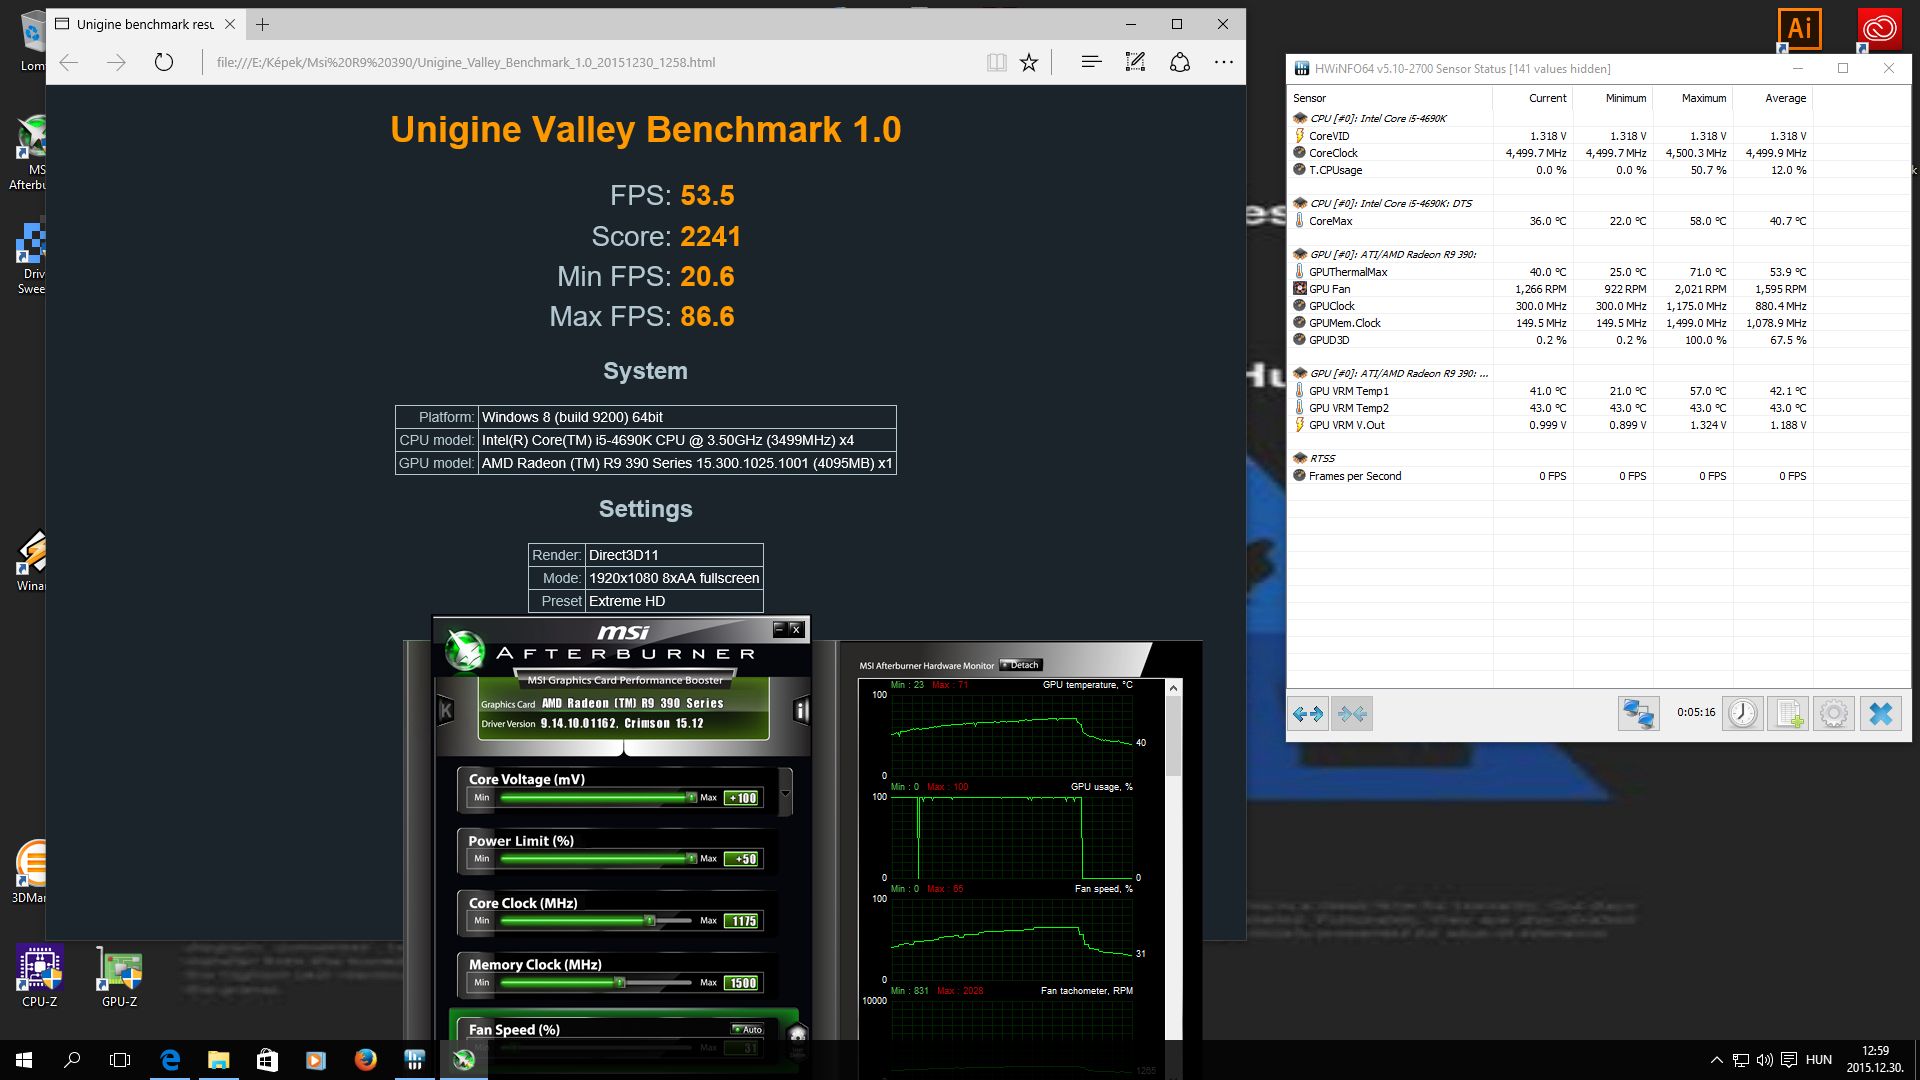The height and width of the screenshot is (1080, 1920).
Task: Collapse the i5-4690K DTS sensor group
Action: pos(1299,203)
